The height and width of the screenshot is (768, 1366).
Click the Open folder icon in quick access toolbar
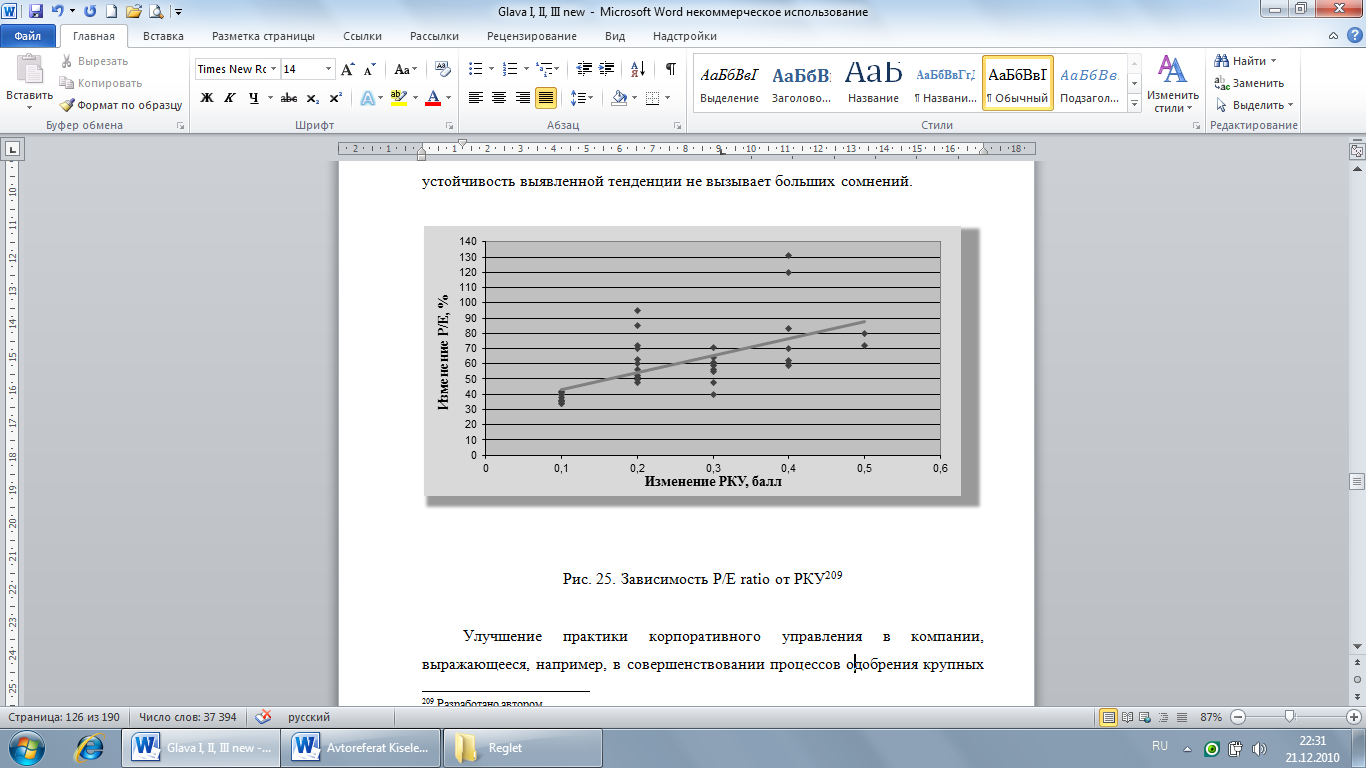click(134, 12)
